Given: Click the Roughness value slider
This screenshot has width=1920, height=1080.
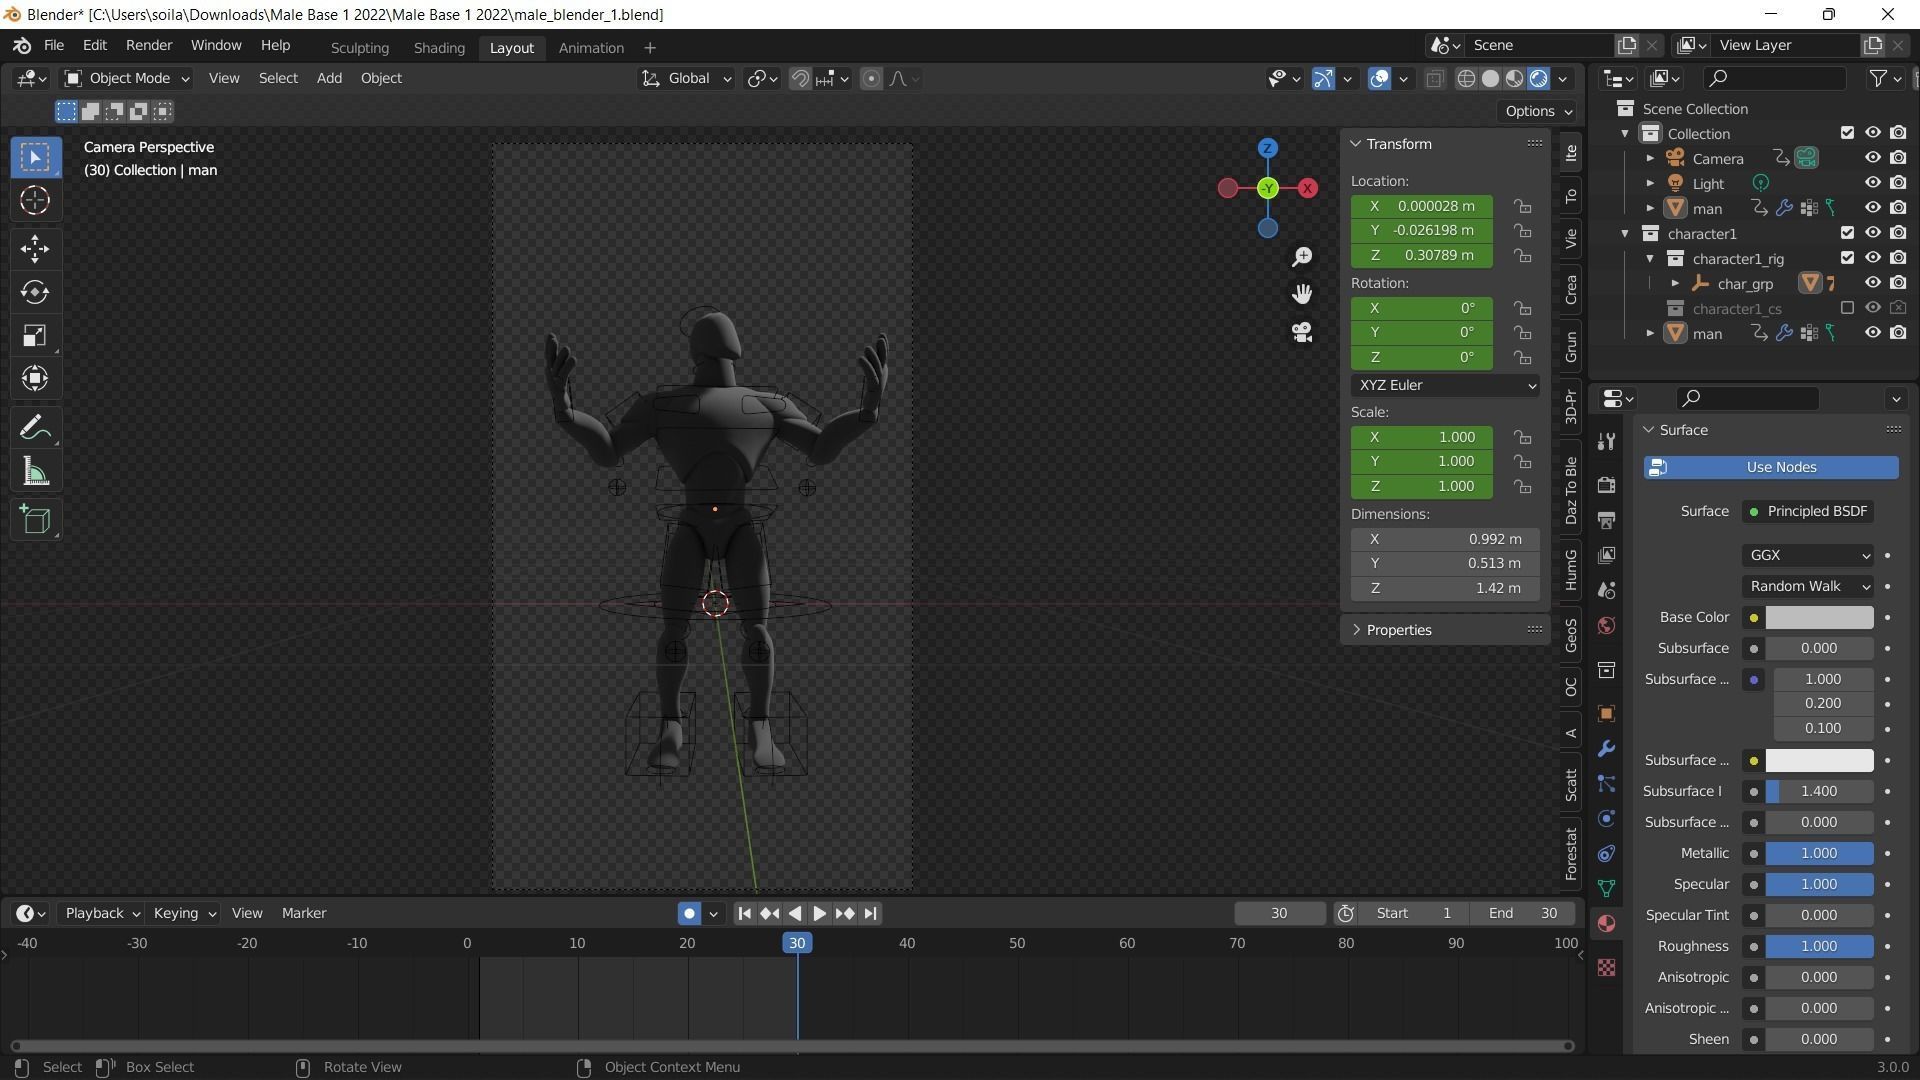Looking at the screenshot, I should click(1819, 946).
